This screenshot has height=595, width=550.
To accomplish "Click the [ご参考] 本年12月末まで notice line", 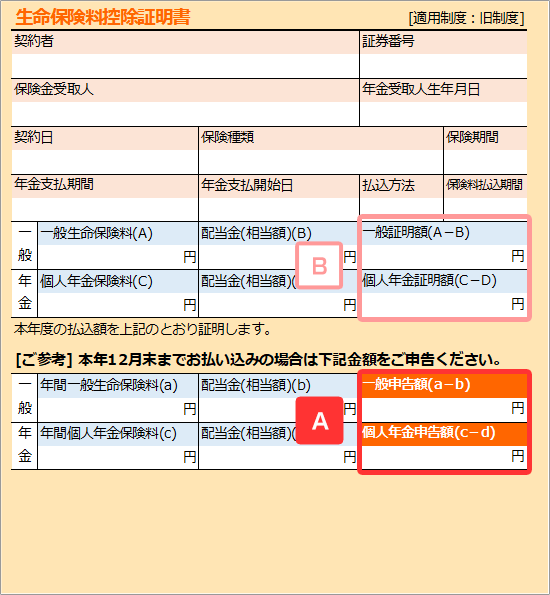I will 259,359.
